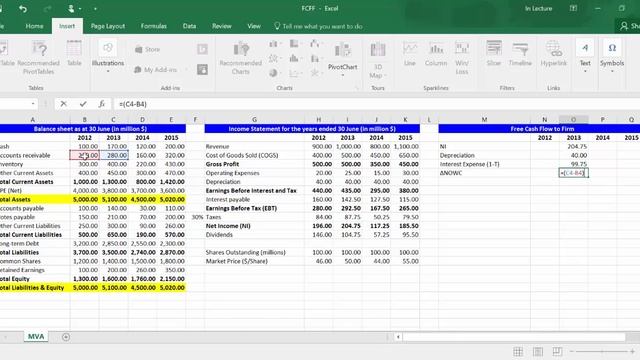
Task: Open the Symbols group dropdown
Action: click(612, 57)
